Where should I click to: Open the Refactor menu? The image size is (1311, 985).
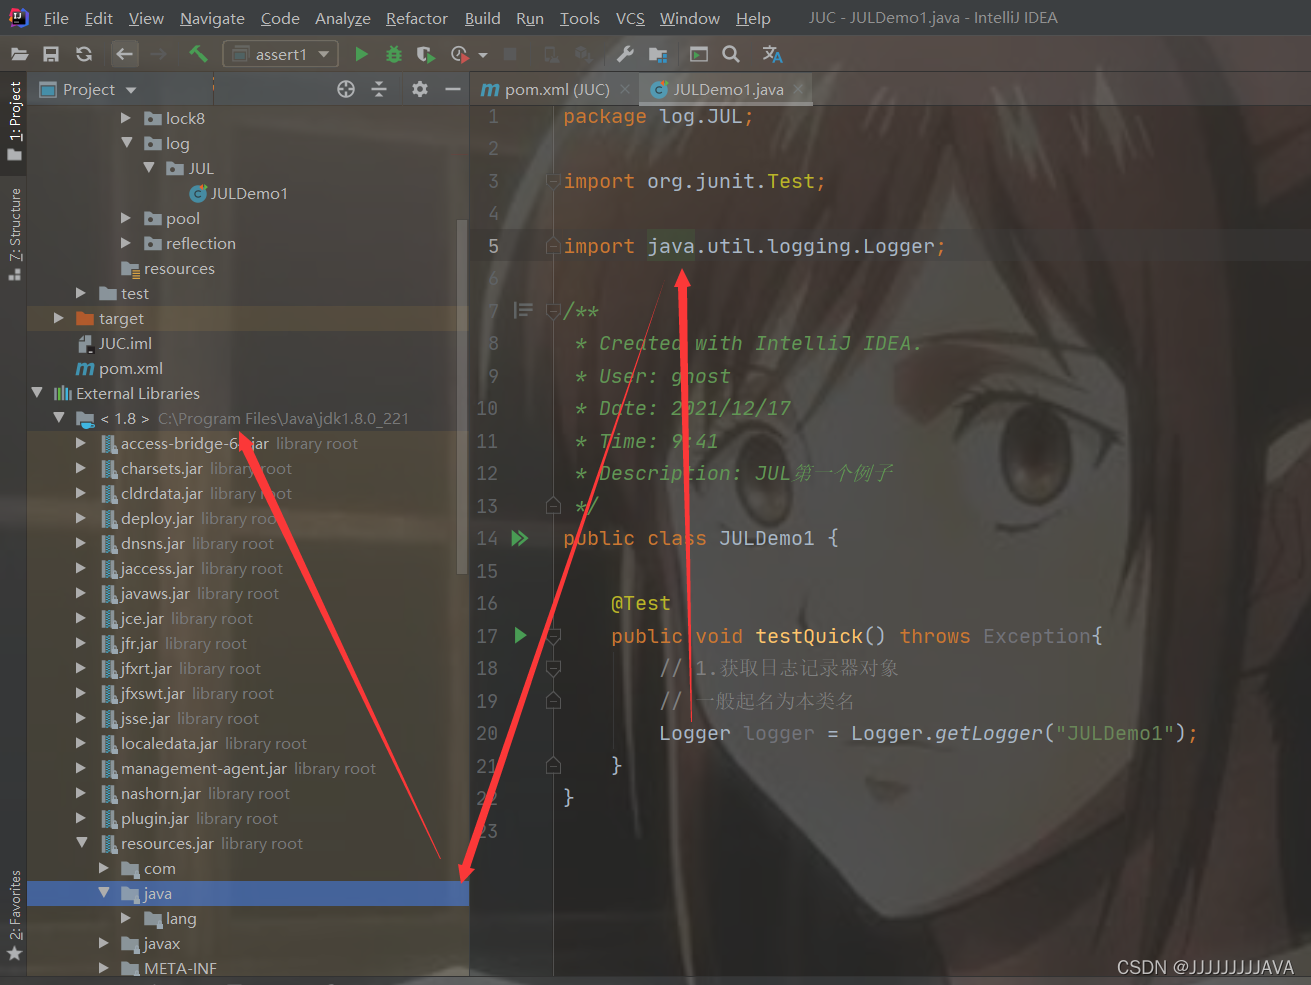(417, 18)
